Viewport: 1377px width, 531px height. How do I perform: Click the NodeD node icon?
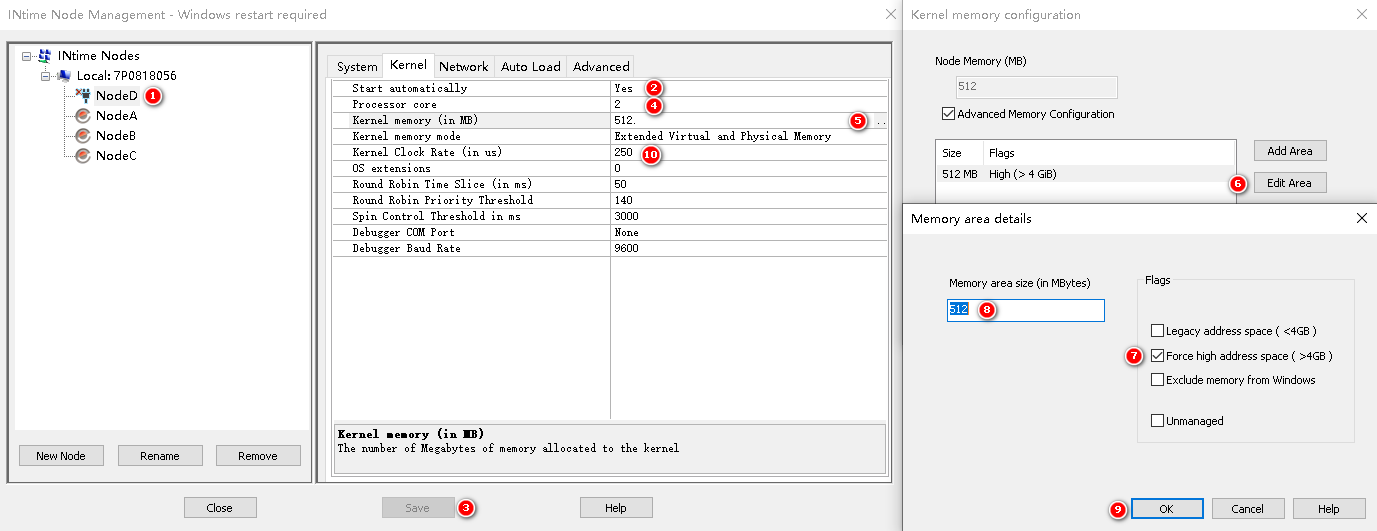(83, 95)
